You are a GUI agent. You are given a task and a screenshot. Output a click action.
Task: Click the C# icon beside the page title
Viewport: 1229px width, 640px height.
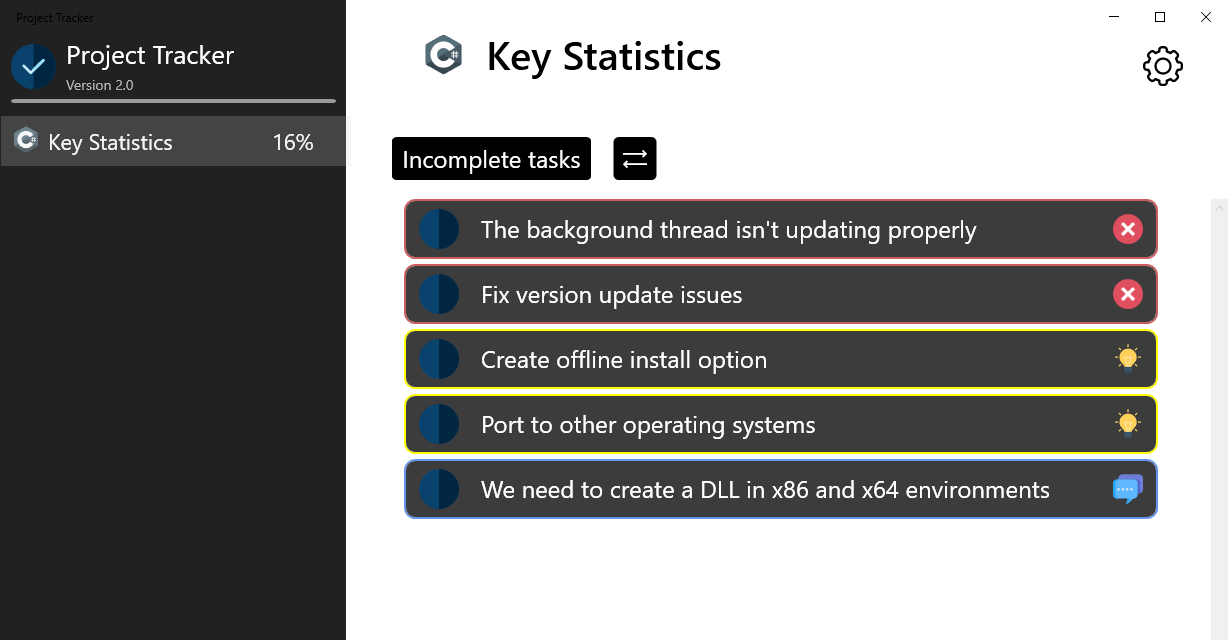coord(443,55)
